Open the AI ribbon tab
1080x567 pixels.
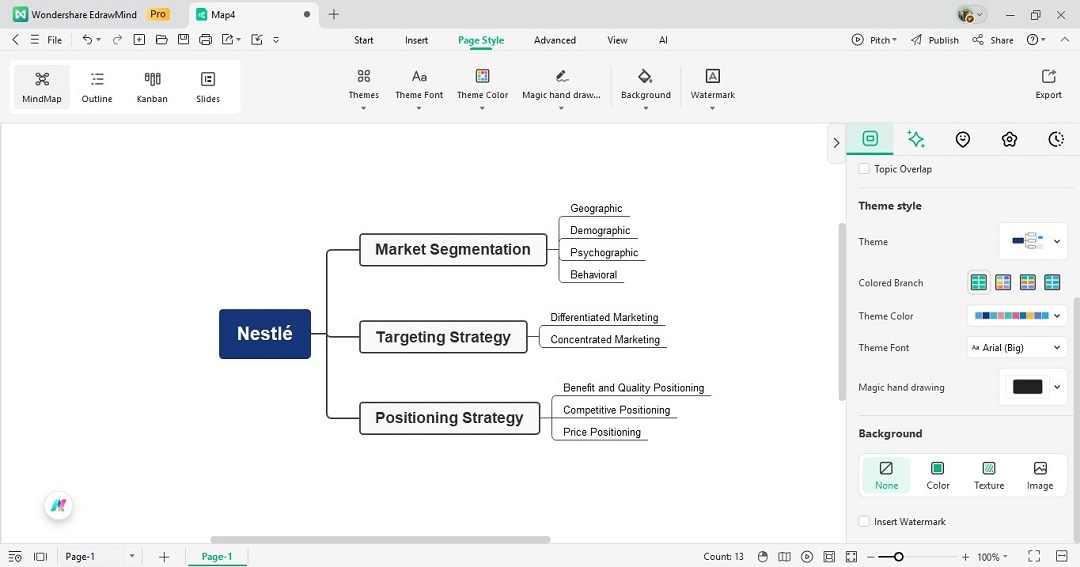point(663,40)
